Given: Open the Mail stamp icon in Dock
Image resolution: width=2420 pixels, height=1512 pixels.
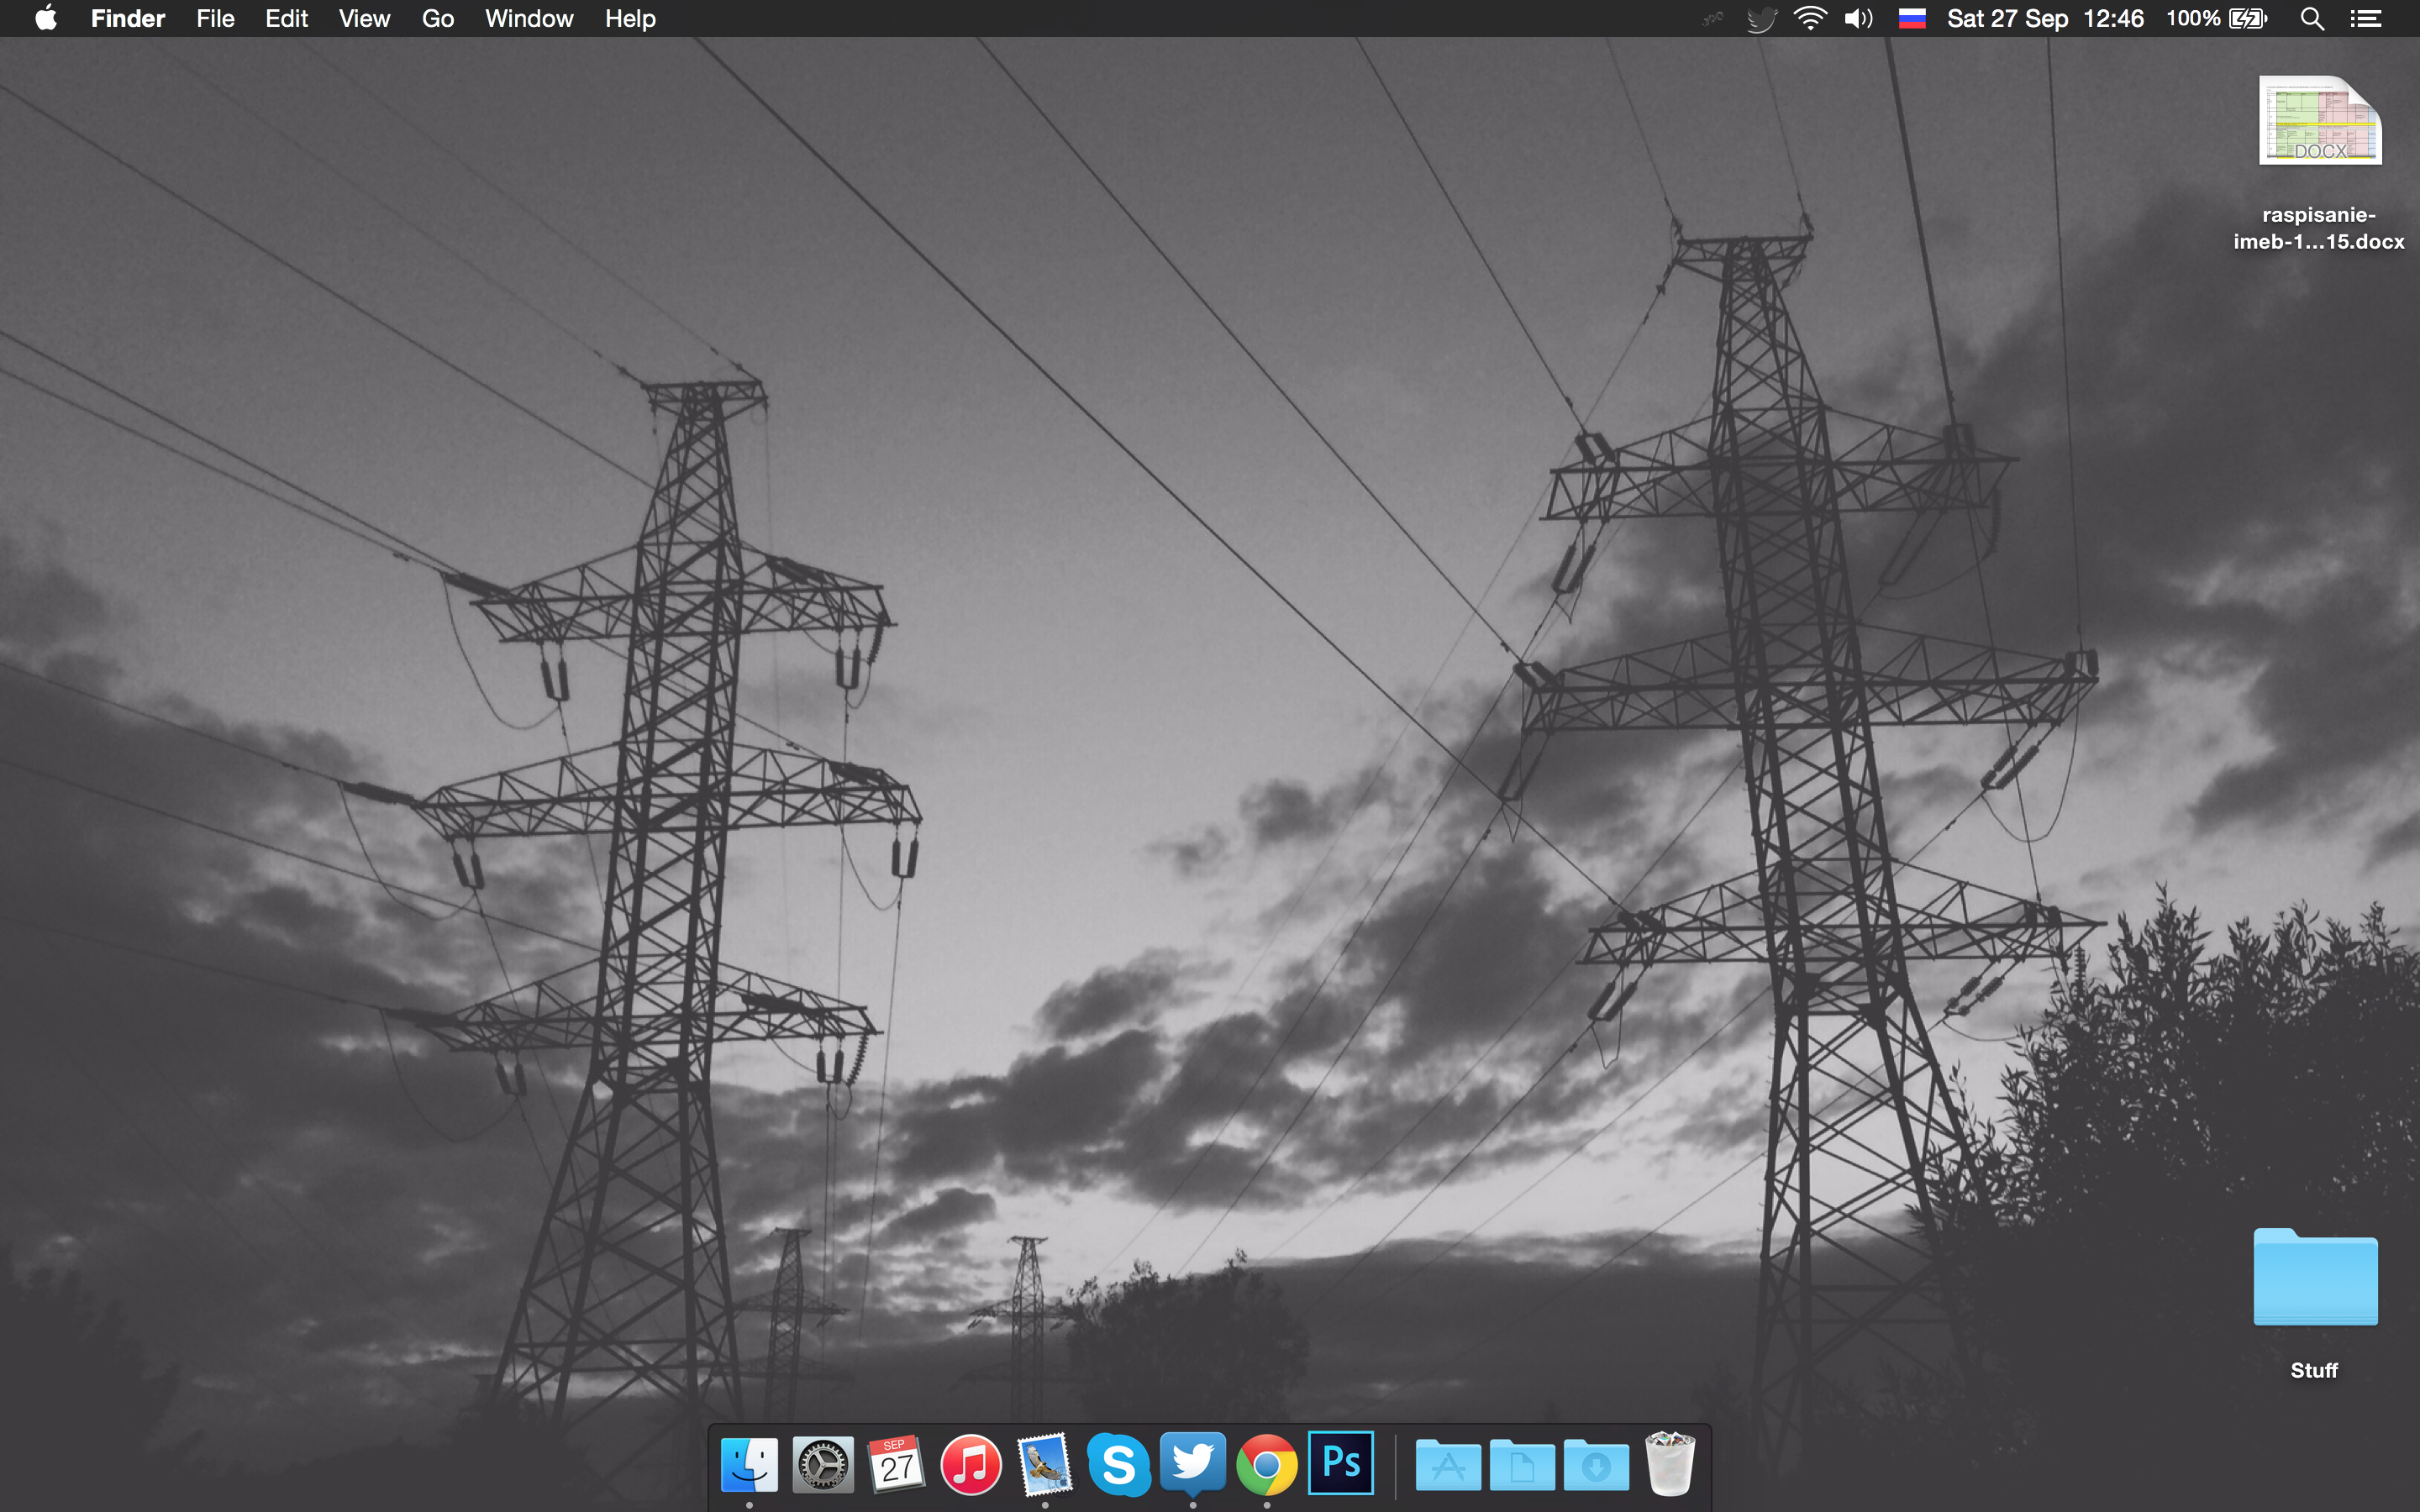Looking at the screenshot, I should coord(1044,1465).
